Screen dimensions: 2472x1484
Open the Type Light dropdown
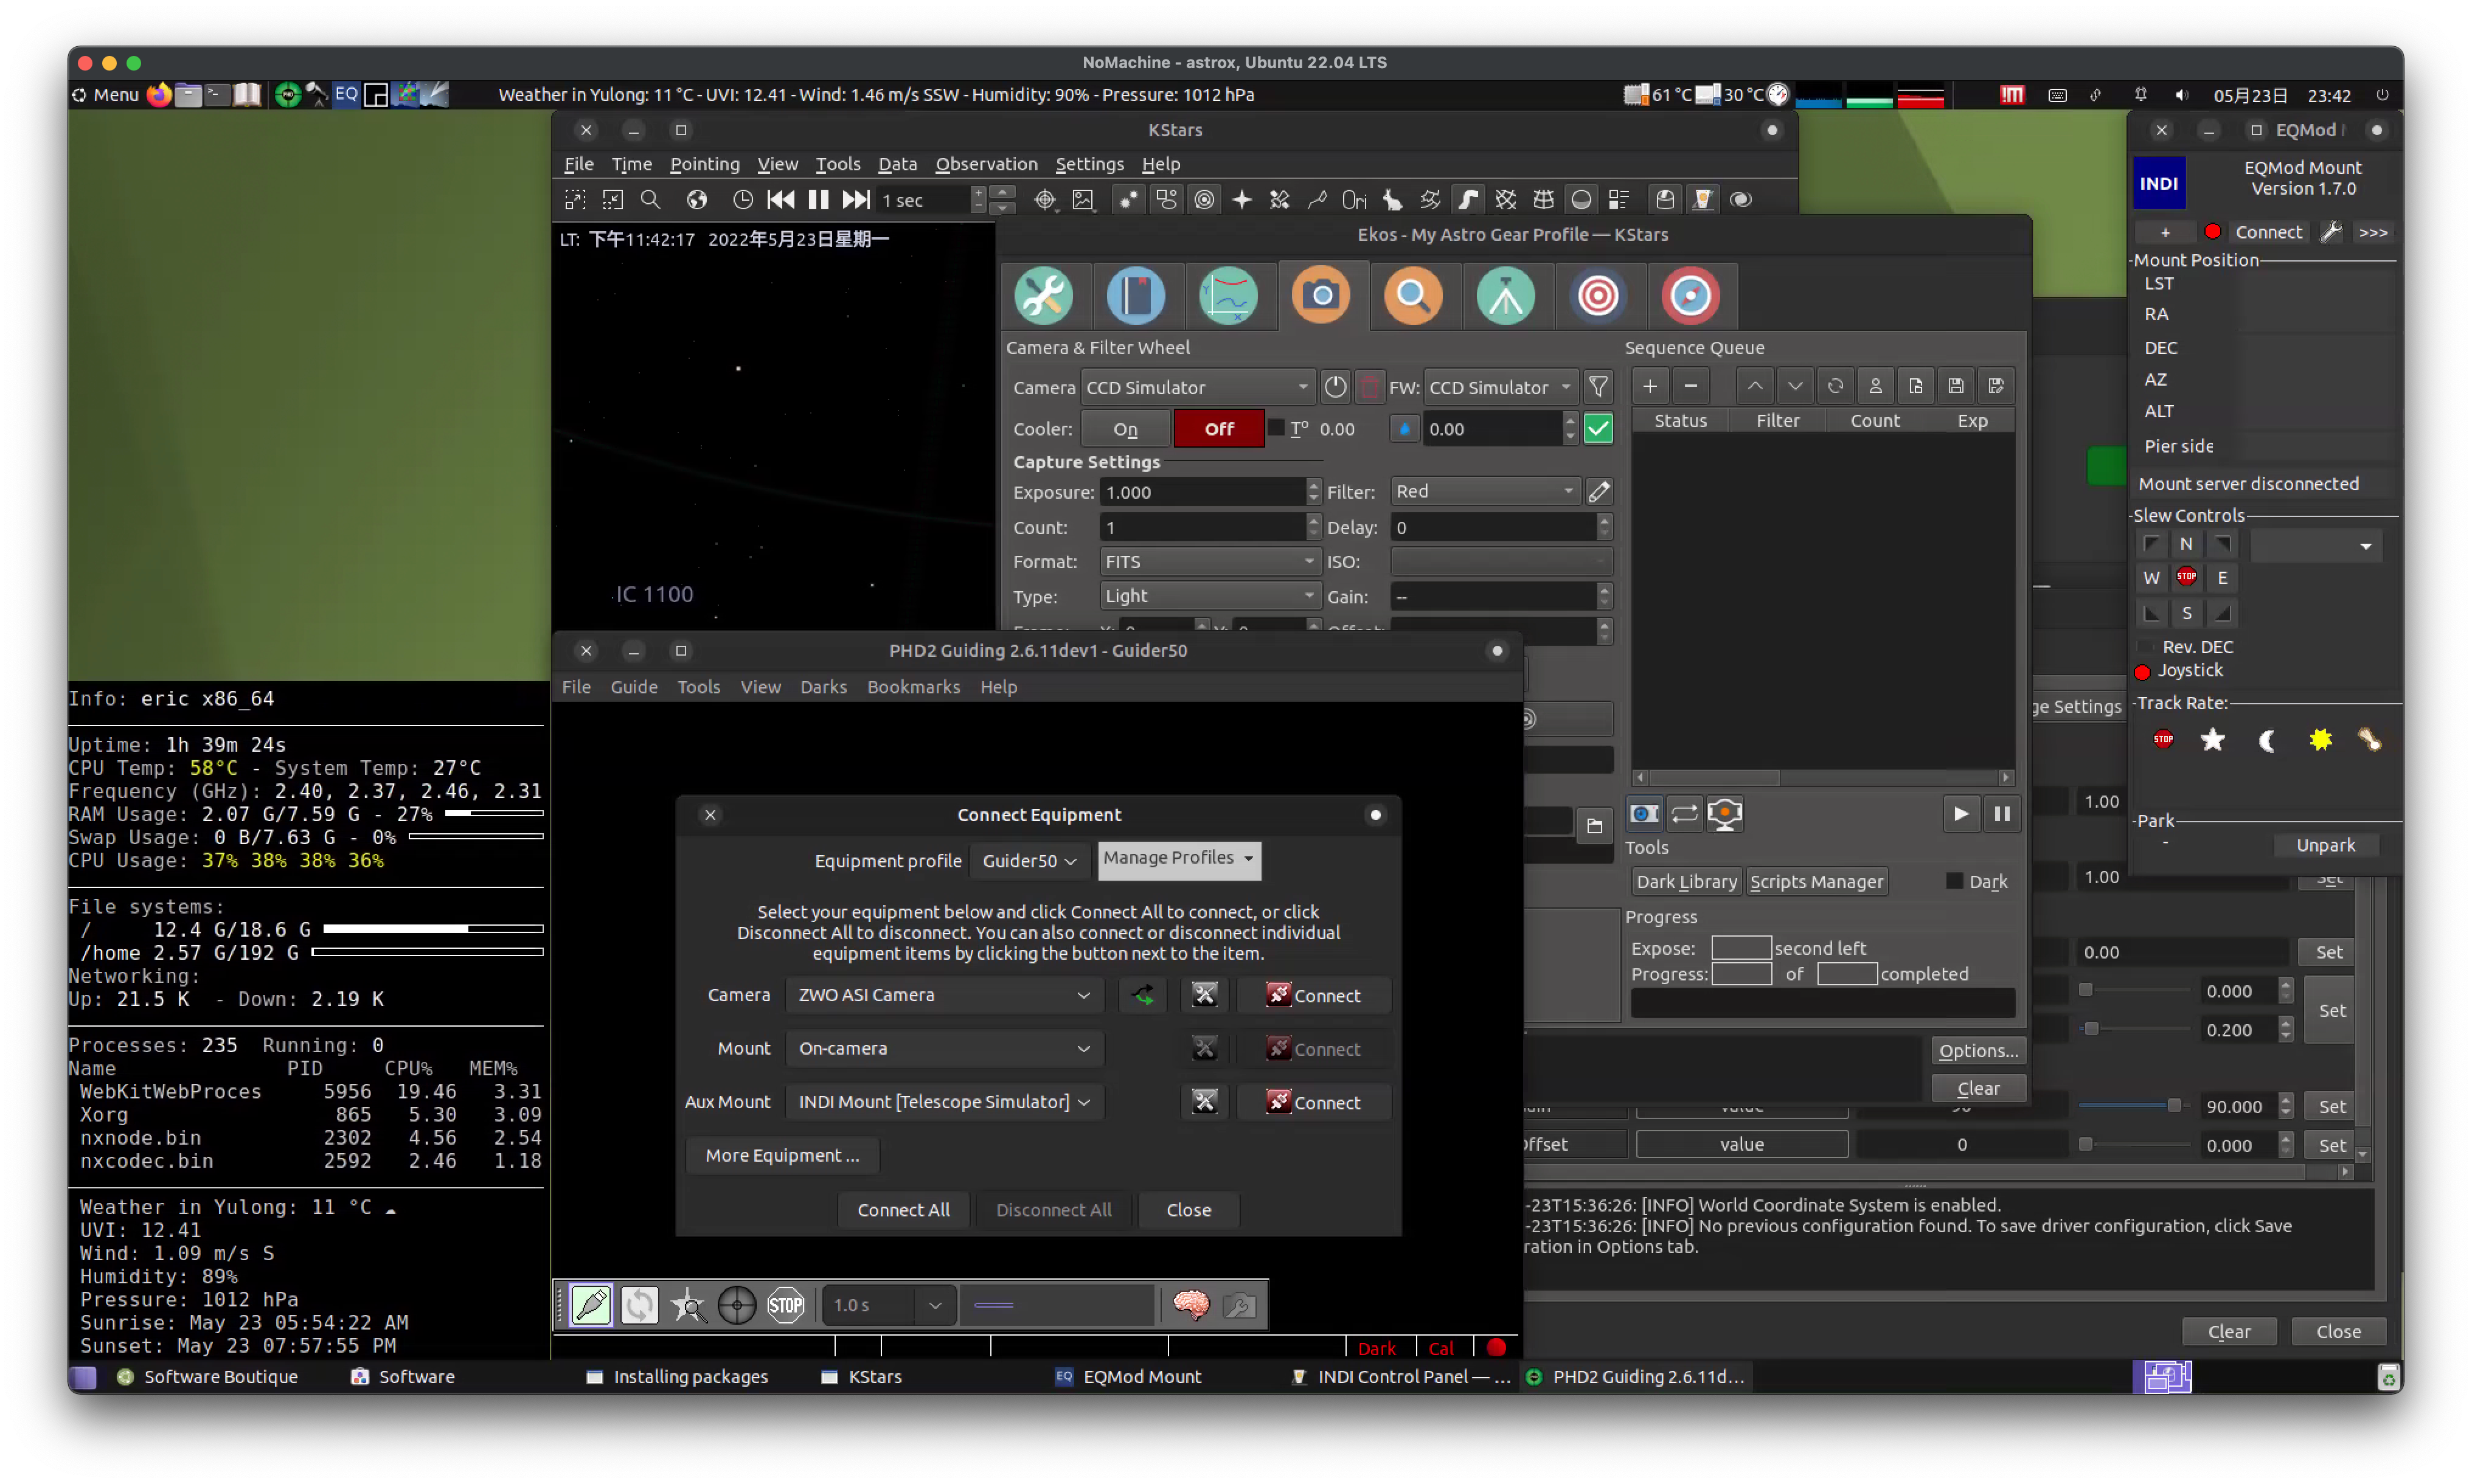(x=1210, y=596)
